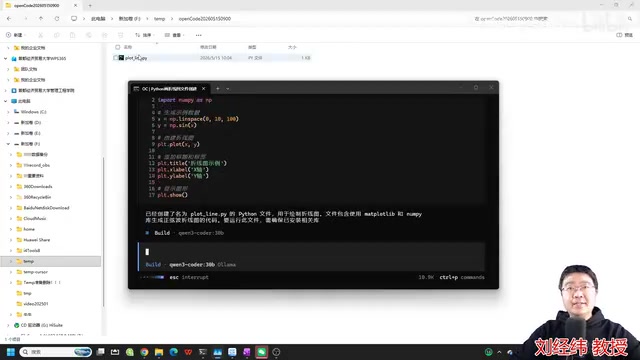Sort files by the date modified column
The width and height of the screenshot is (640, 360).
pos(208,47)
